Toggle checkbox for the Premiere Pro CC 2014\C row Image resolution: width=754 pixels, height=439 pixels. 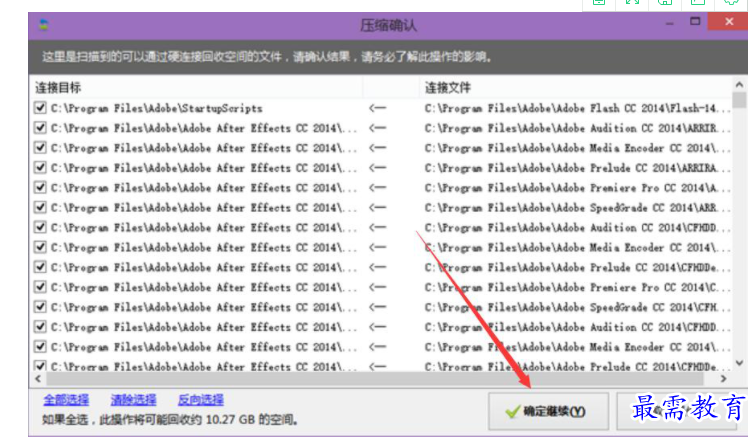click(x=40, y=287)
